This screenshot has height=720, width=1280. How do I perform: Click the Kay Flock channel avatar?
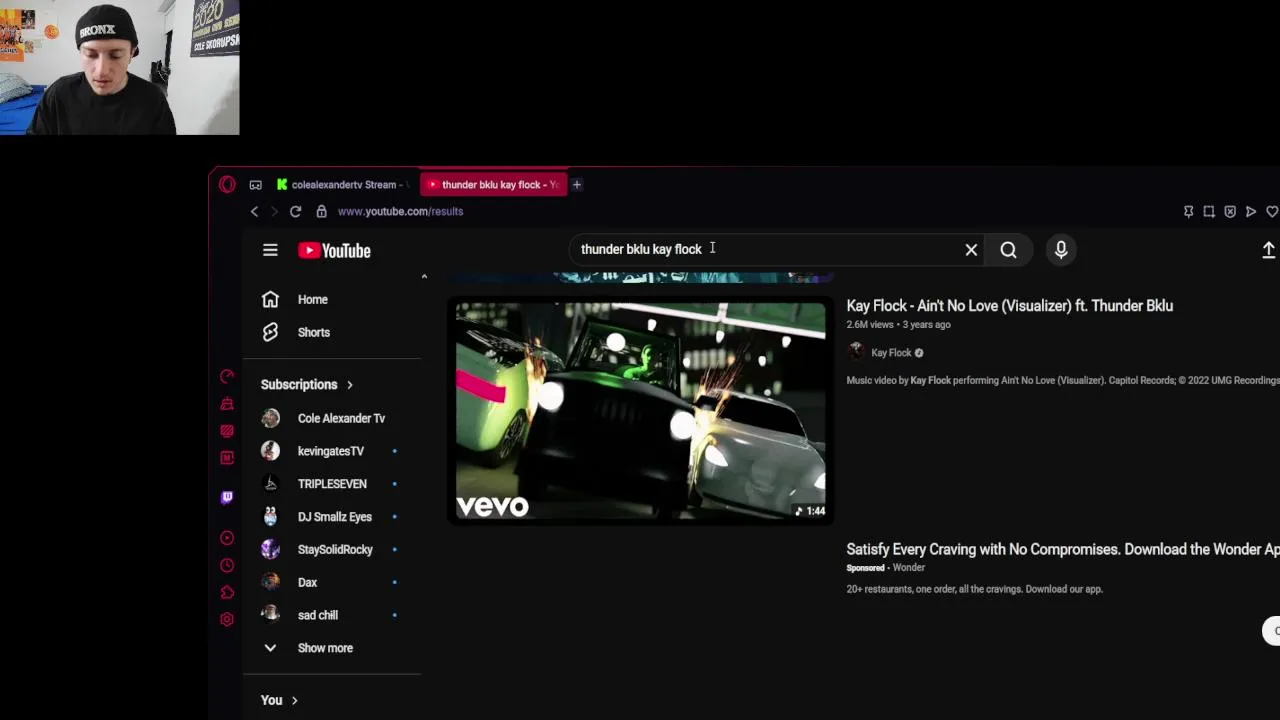tap(855, 351)
